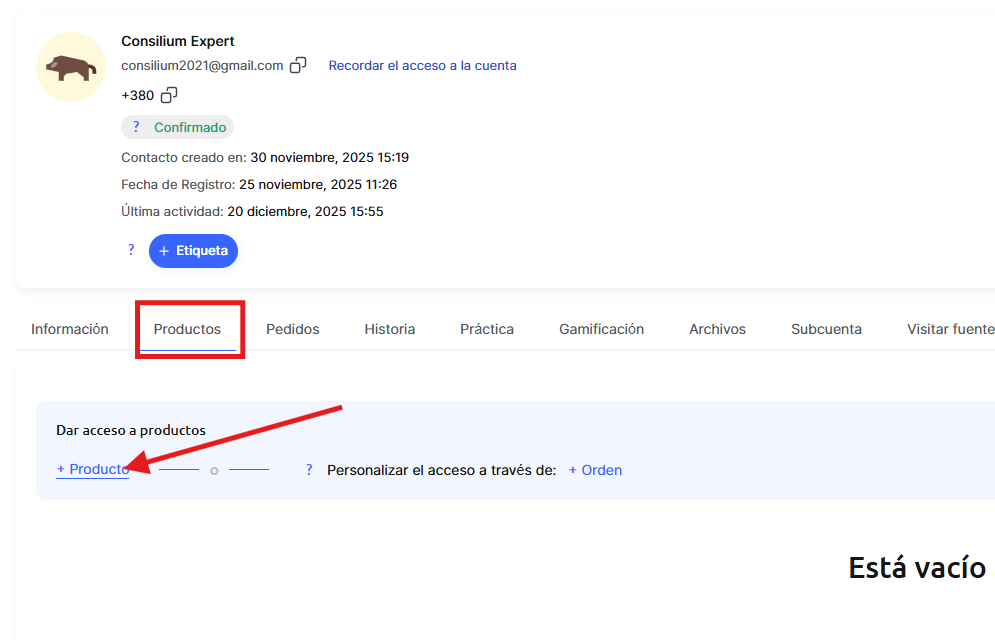Click the question mark beside Etiqueta button

pos(131,250)
